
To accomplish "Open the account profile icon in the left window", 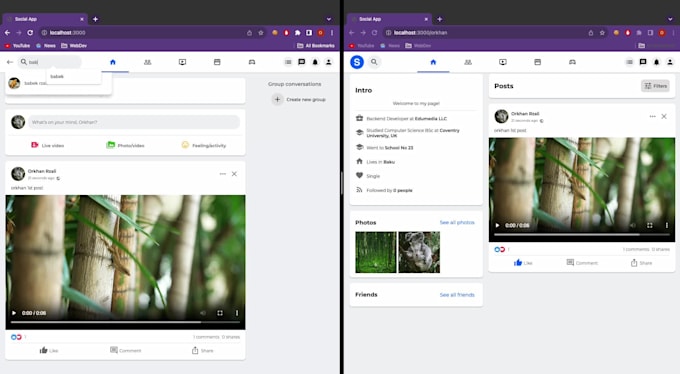I will 328,62.
